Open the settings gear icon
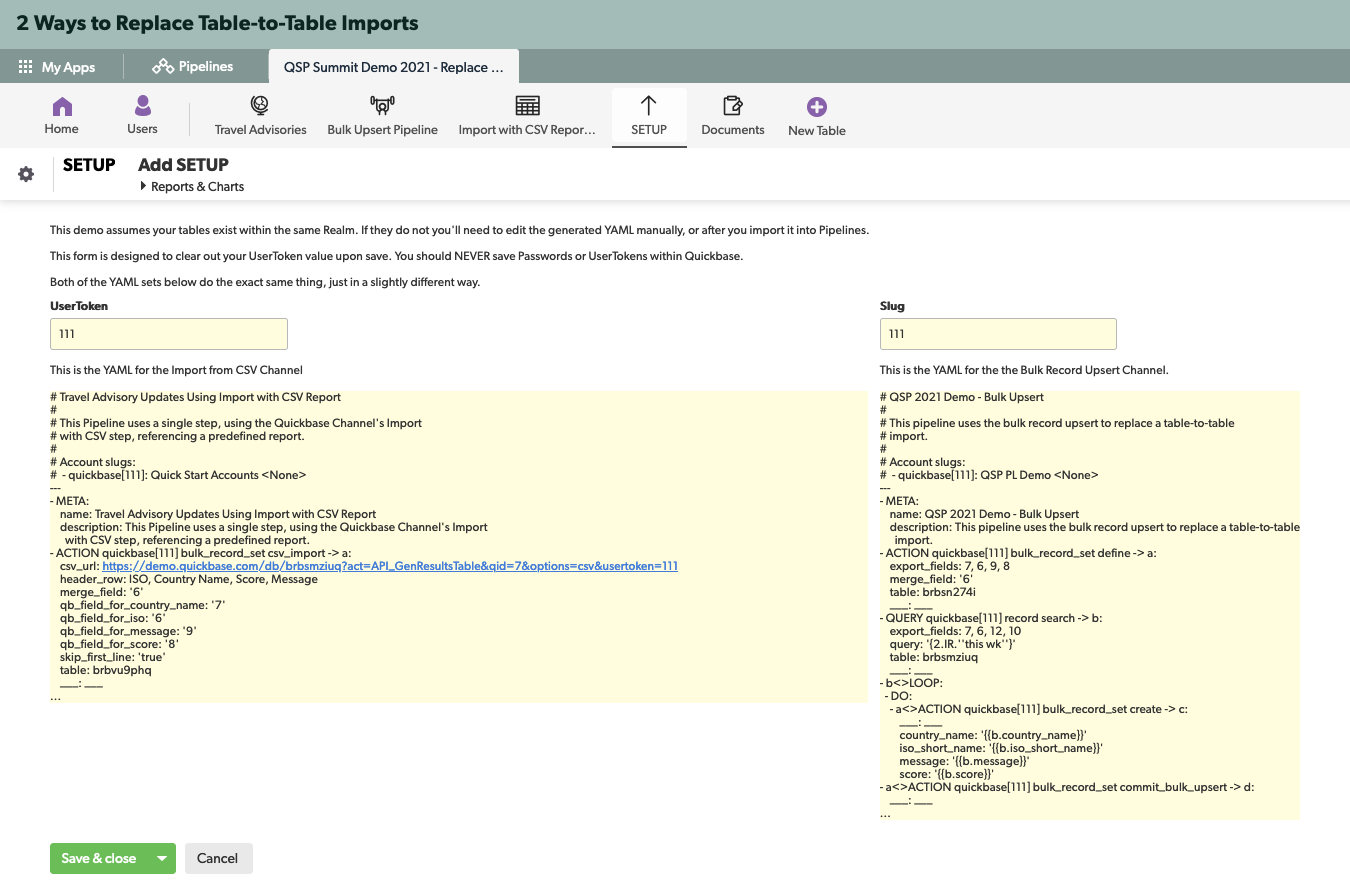1350x894 pixels. (26, 174)
